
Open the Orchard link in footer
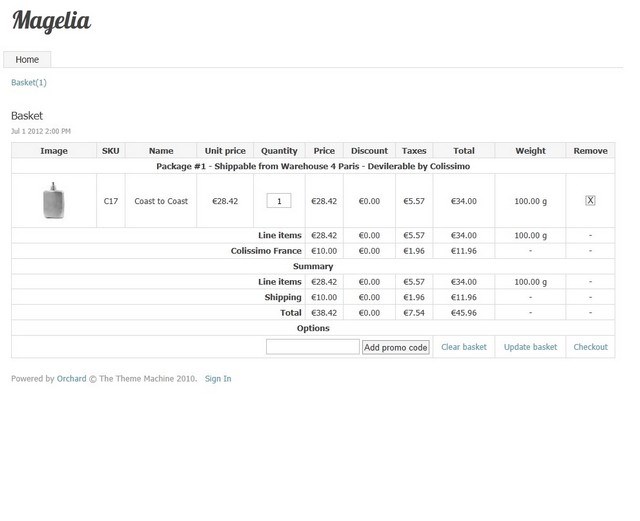pos(71,379)
